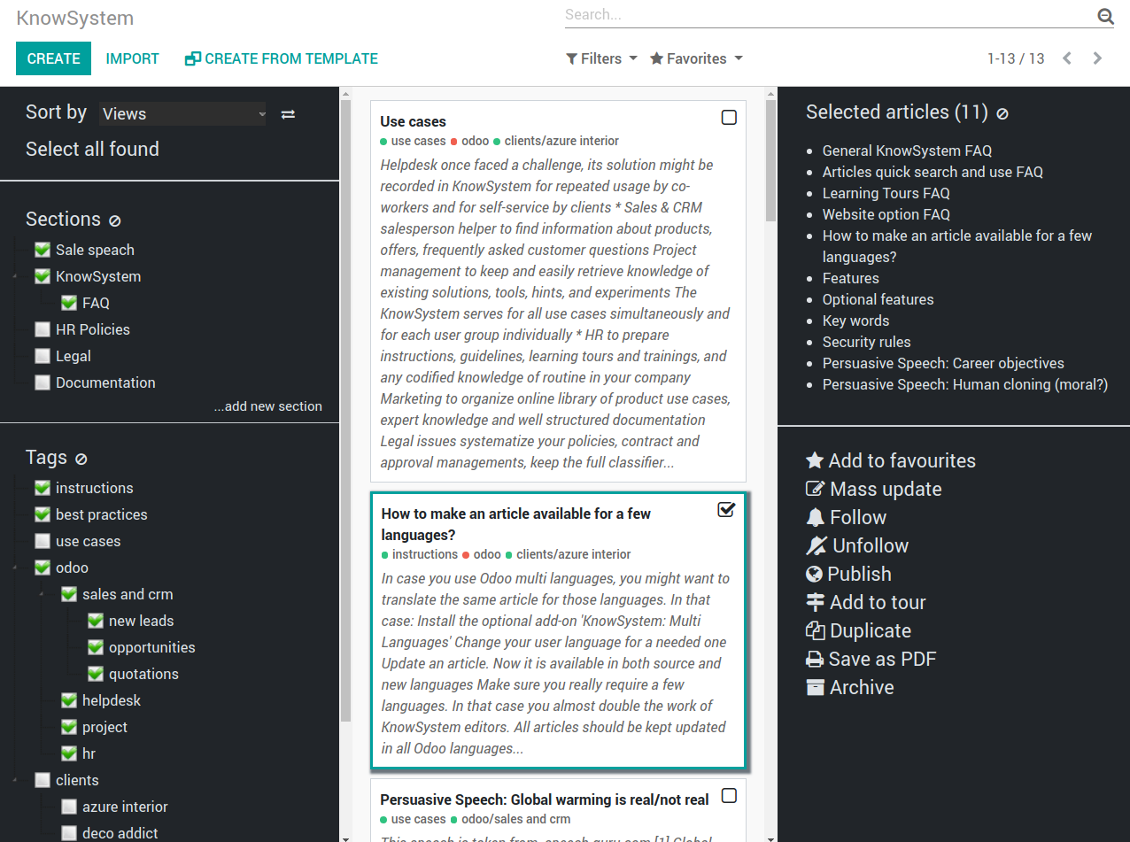Choose the Add to tour action

click(866, 602)
